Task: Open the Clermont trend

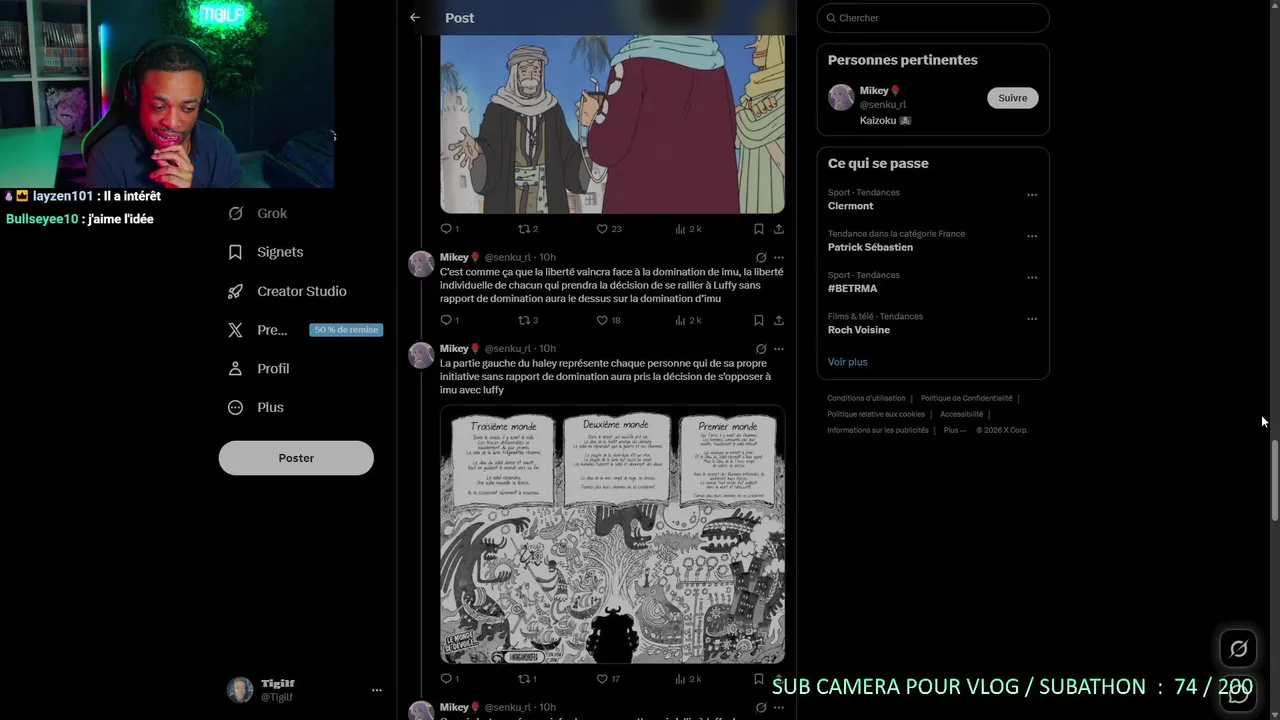Action: [x=851, y=206]
